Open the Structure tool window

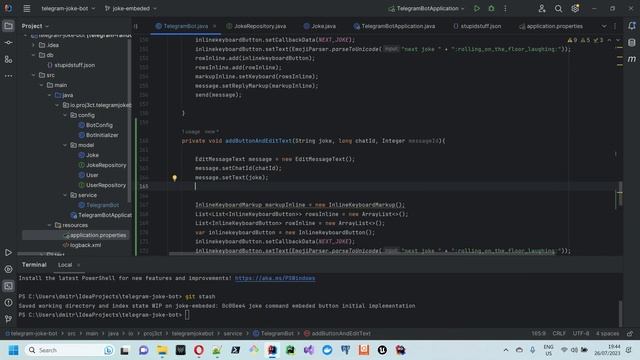8,60
